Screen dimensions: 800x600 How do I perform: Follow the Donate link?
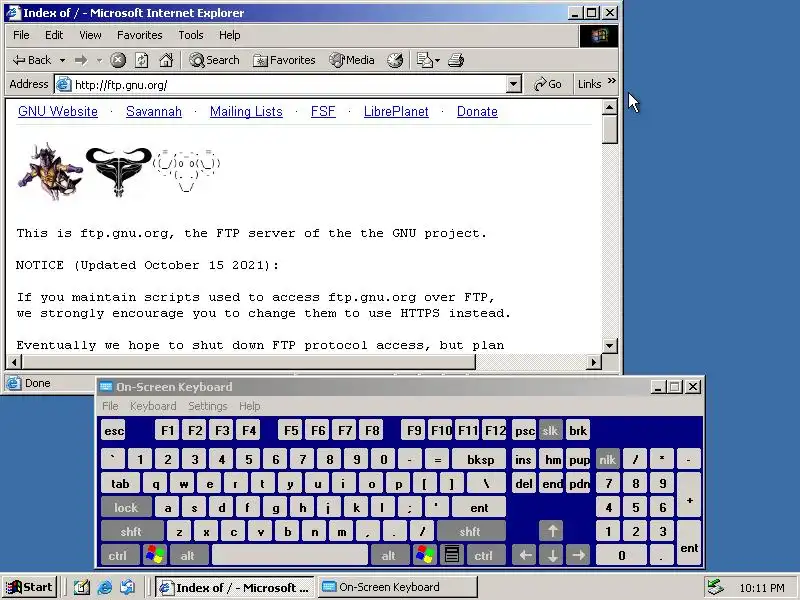point(477,112)
